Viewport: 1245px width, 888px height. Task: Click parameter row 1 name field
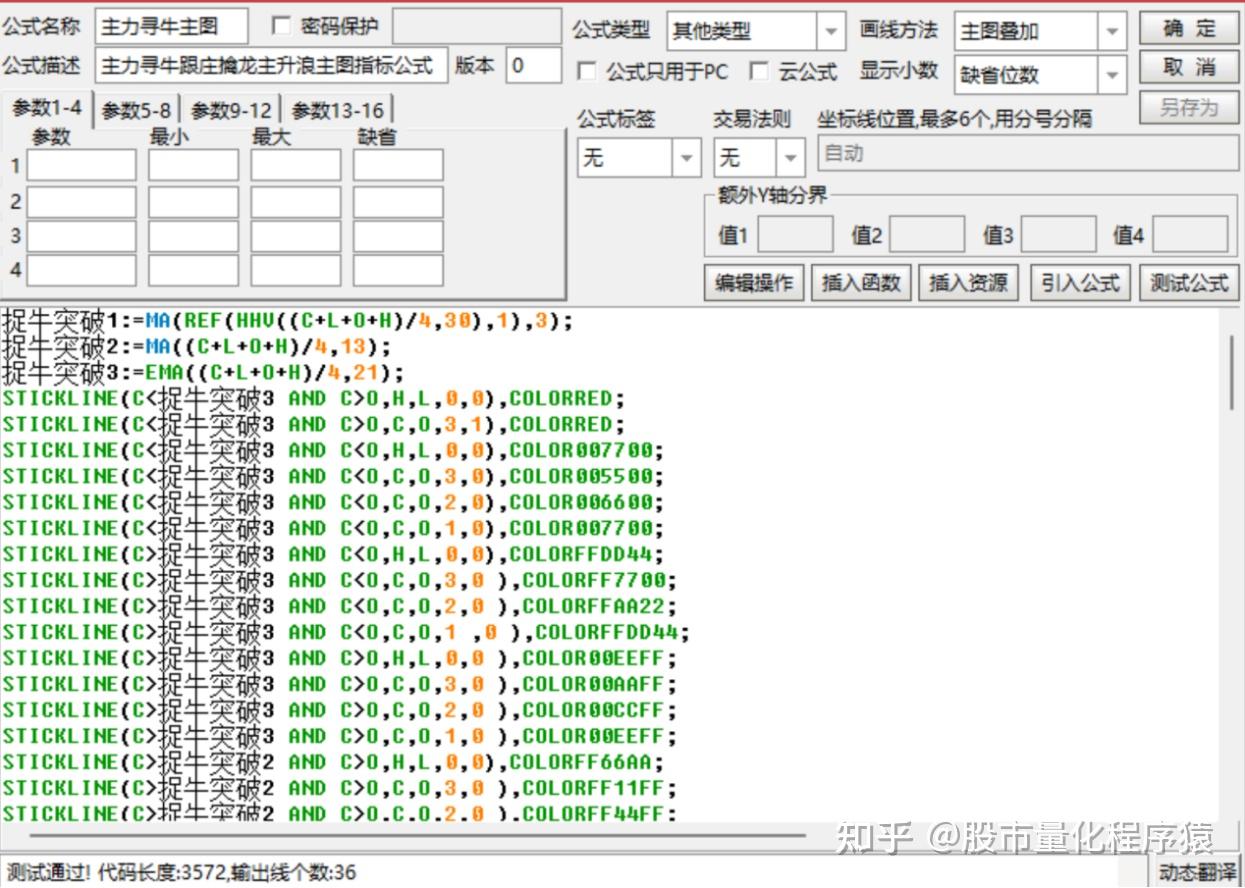(x=81, y=165)
